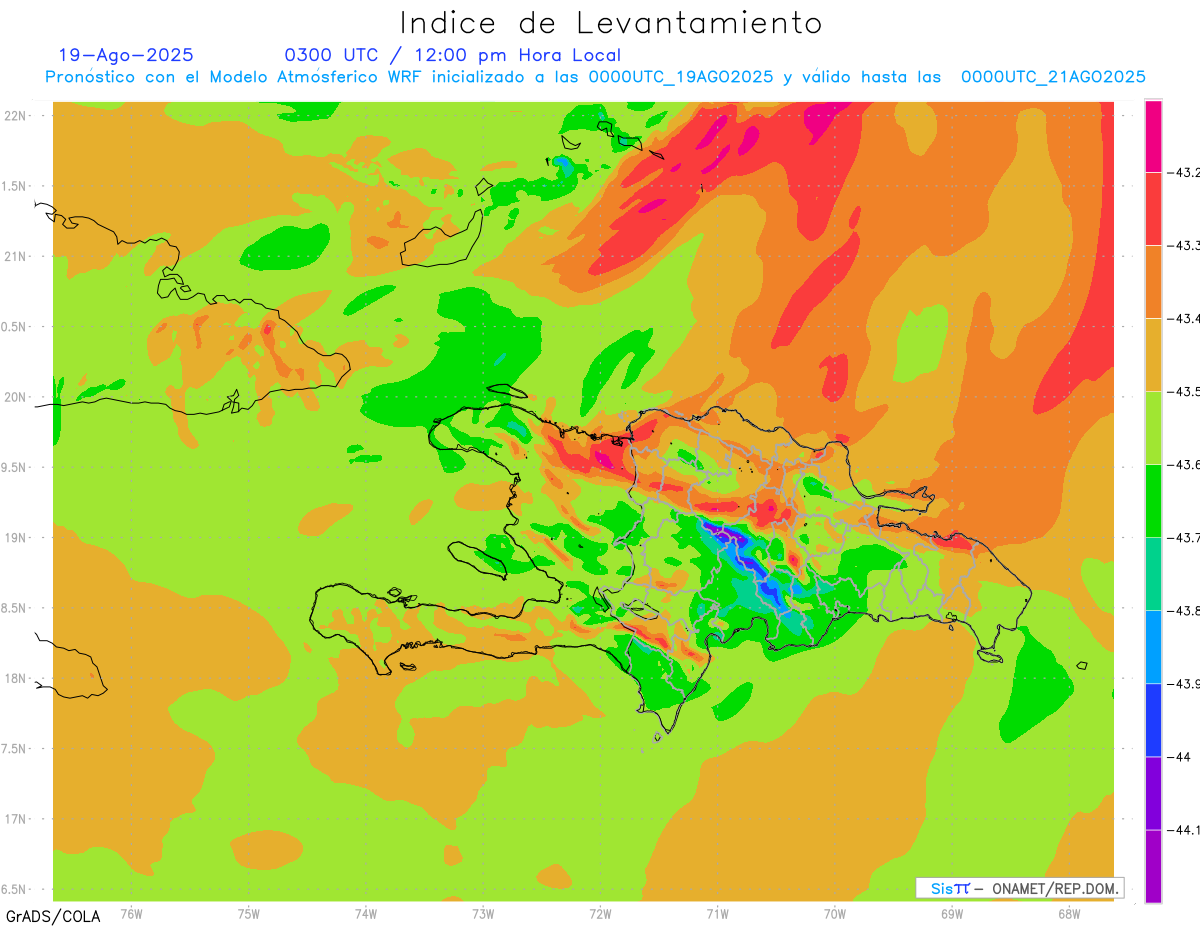Click the light green colorbar segment
This screenshot has height=927, width=1200.
(1153, 428)
